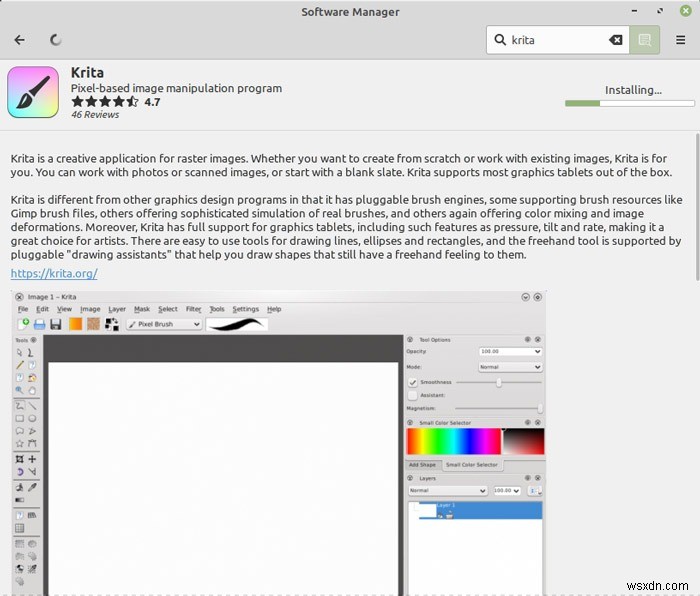Collapse the Layers panel
This screenshot has width=700, height=596.
(x=410, y=478)
